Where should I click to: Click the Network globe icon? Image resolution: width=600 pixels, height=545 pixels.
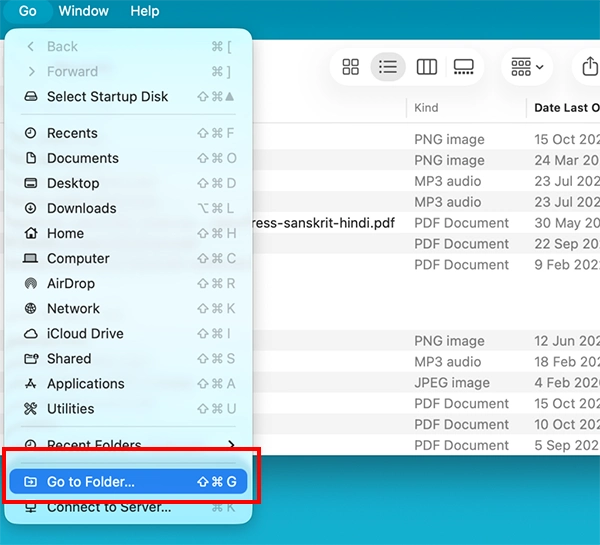pyautogui.click(x=31, y=308)
